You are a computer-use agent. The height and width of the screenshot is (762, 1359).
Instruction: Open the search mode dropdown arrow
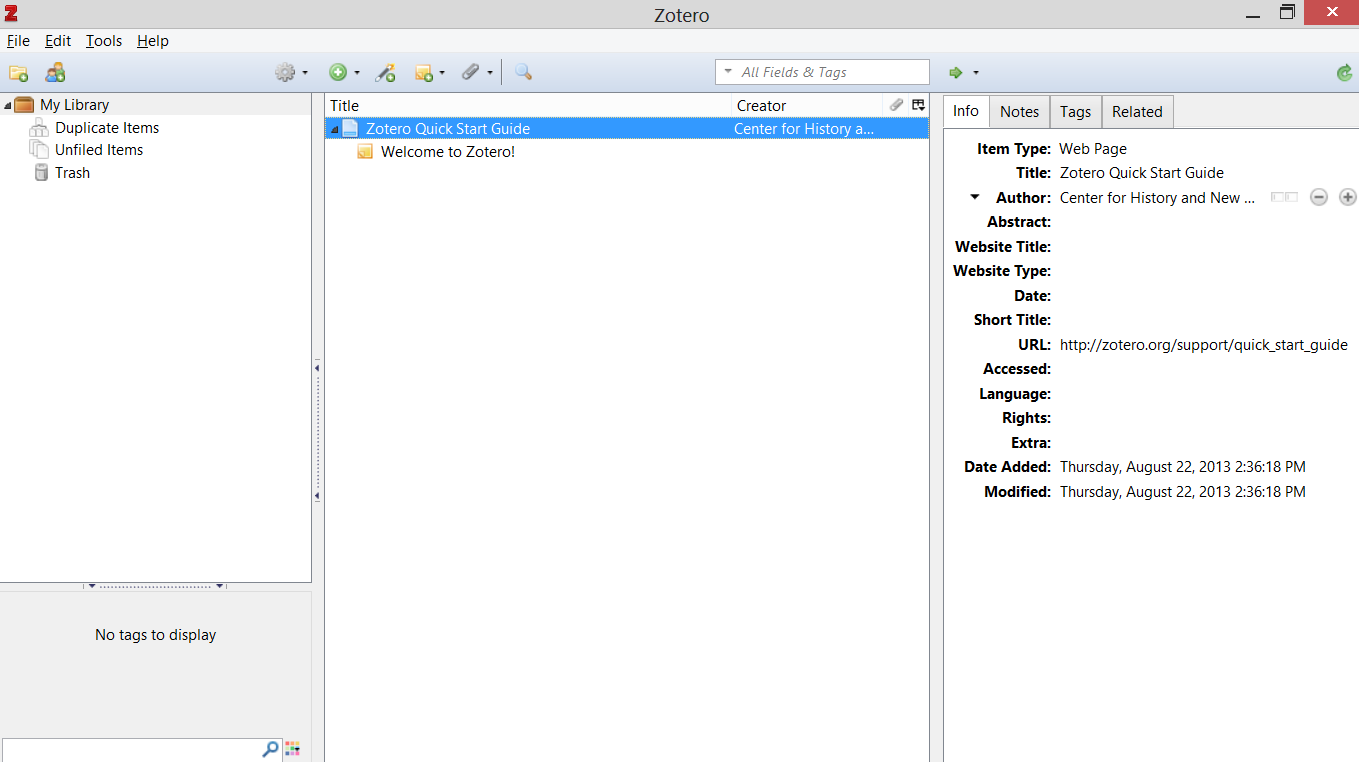click(x=728, y=72)
